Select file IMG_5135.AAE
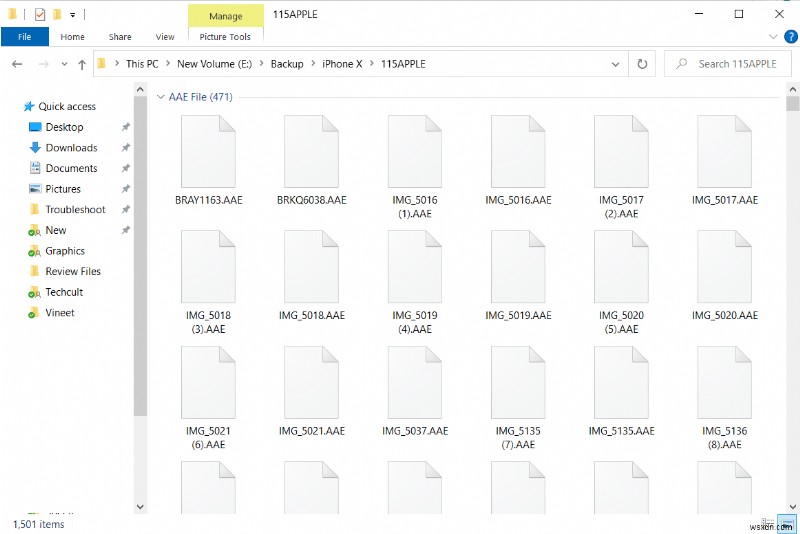800x534 pixels. (621, 392)
